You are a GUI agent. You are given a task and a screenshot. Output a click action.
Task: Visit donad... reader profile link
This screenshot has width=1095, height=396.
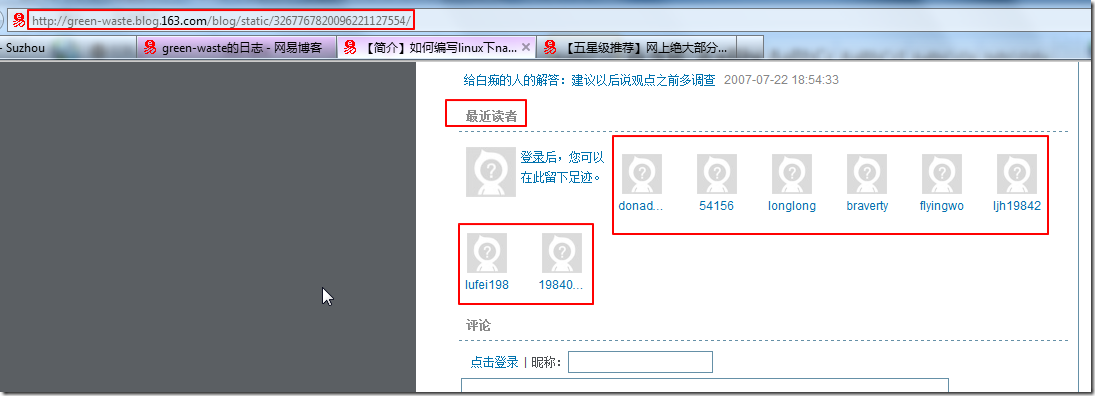[640, 206]
